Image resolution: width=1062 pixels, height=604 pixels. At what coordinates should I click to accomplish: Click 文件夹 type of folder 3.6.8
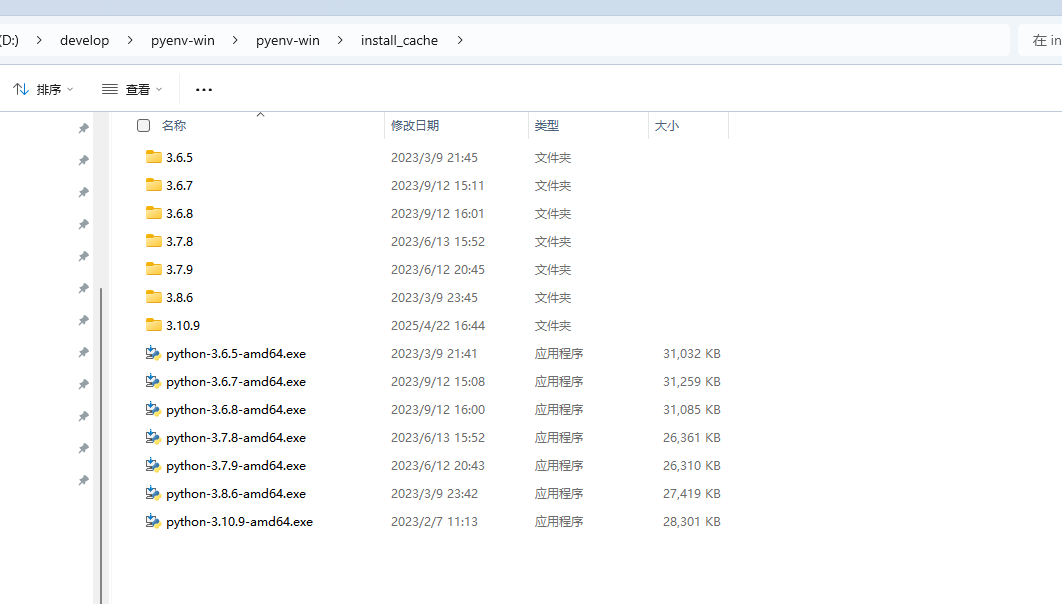(x=553, y=213)
